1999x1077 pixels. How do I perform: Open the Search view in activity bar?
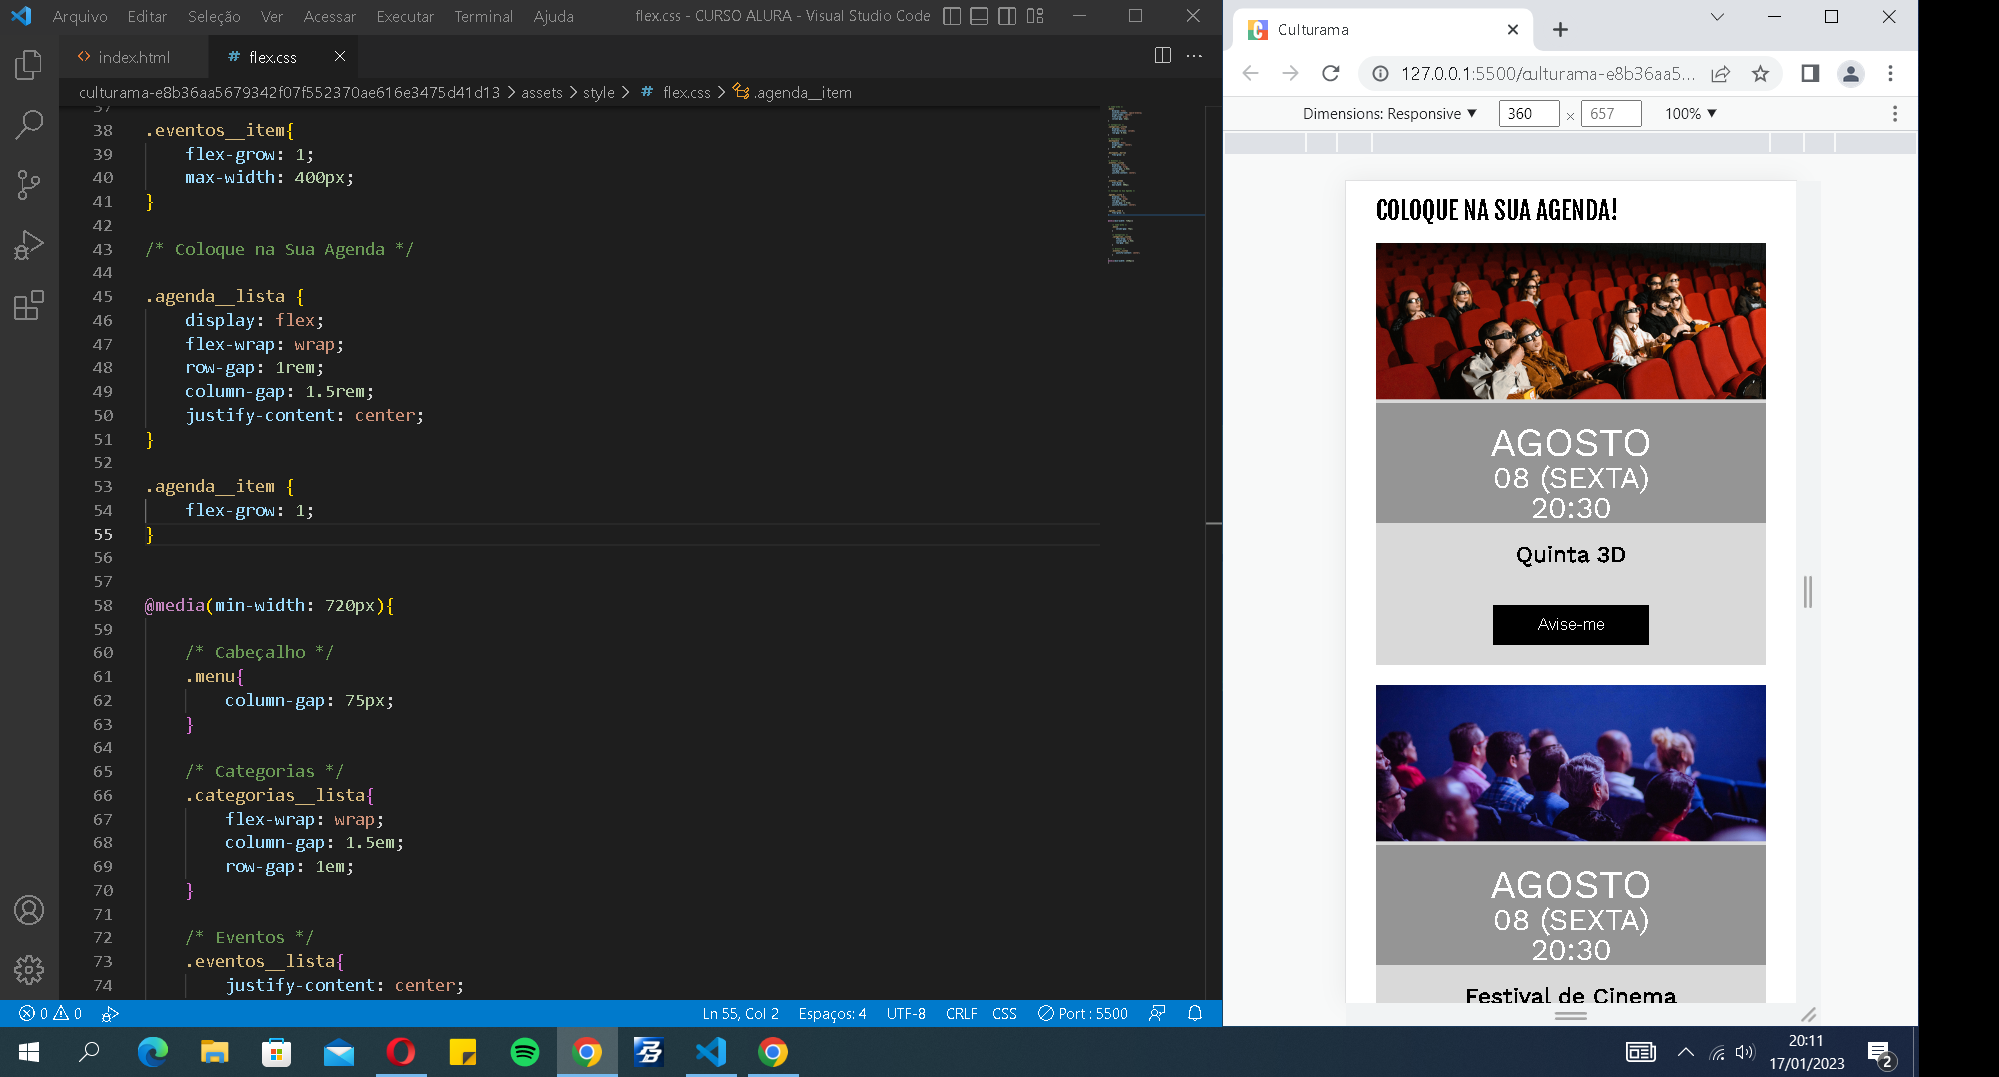(29, 125)
